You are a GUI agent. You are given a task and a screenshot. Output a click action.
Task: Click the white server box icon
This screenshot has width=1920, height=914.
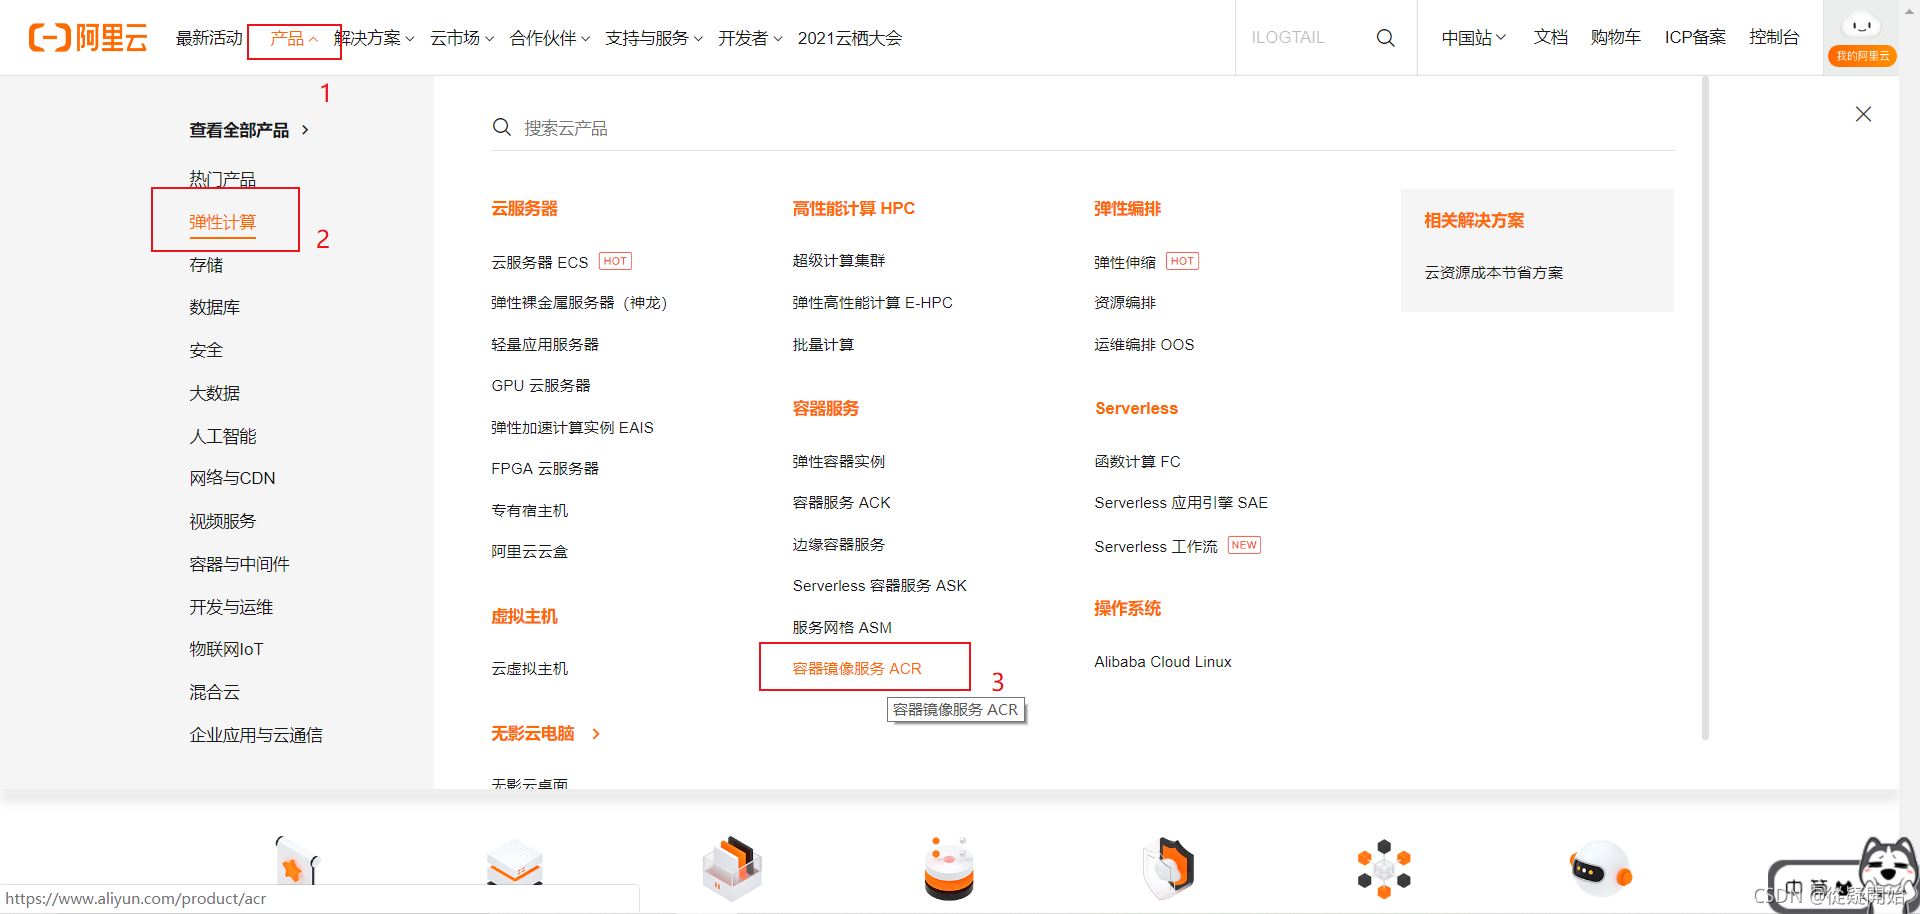[515, 864]
